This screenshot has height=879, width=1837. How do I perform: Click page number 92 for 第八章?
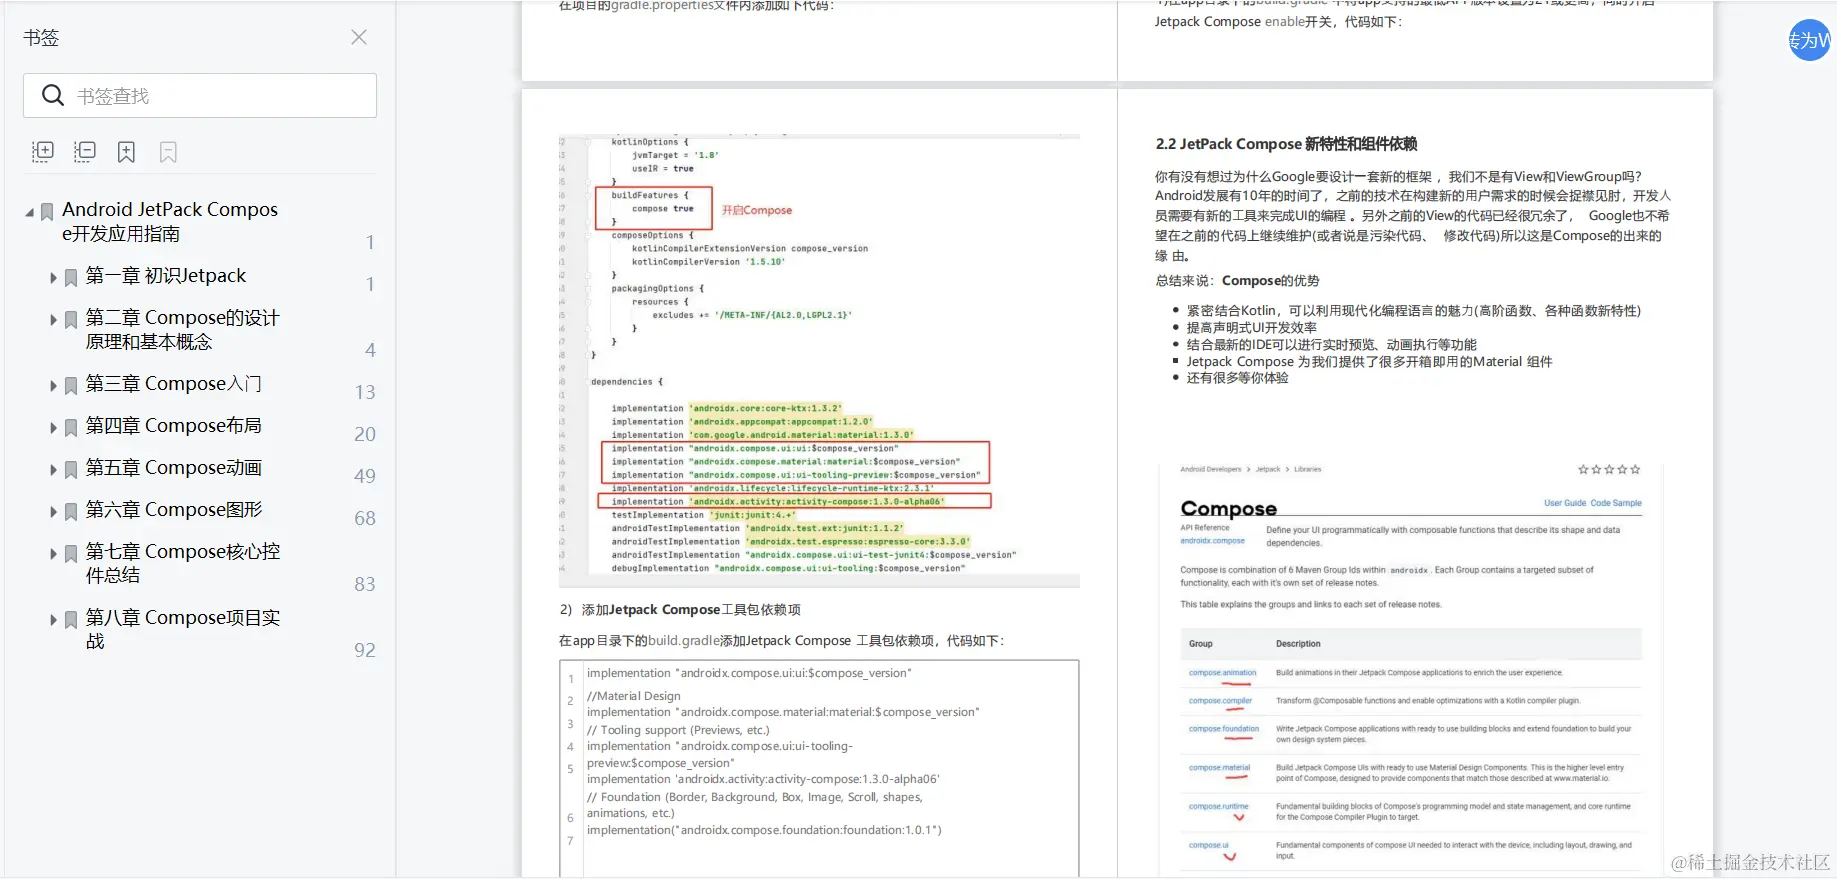[365, 650]
